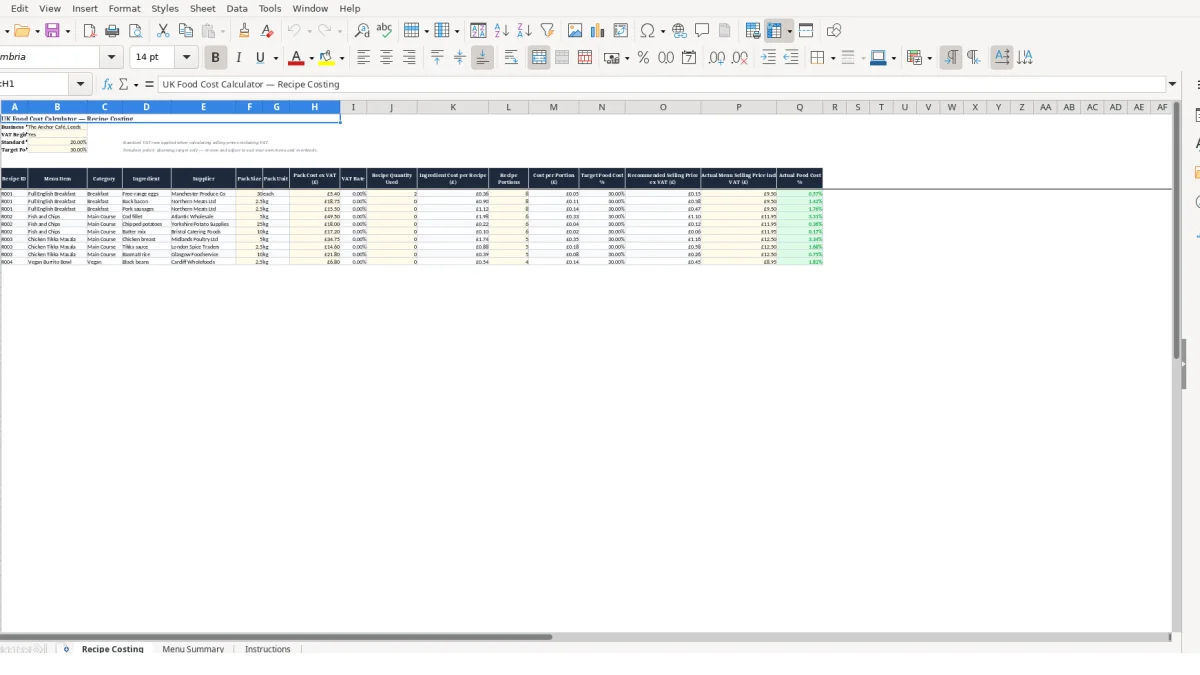This screenshot has width=1200, height=675.
Task: Run spelling check
Action: click(385, 31)
